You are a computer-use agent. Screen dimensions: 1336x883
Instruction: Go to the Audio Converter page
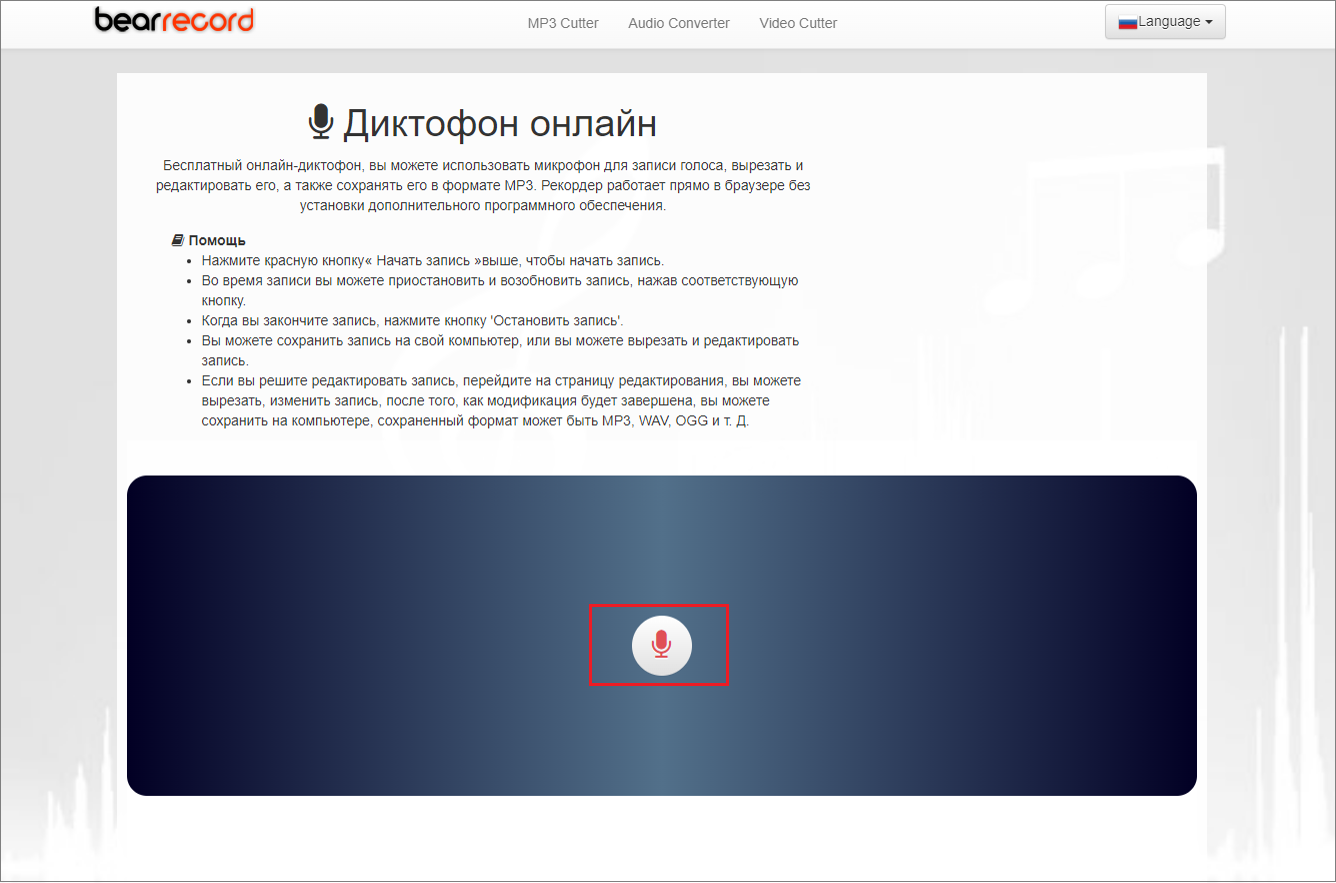point(679,23)
